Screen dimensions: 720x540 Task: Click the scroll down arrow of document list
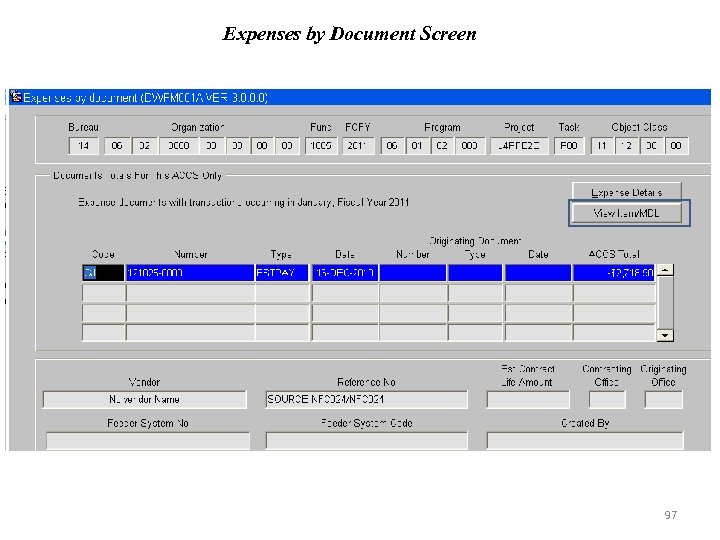coord(665,335)
